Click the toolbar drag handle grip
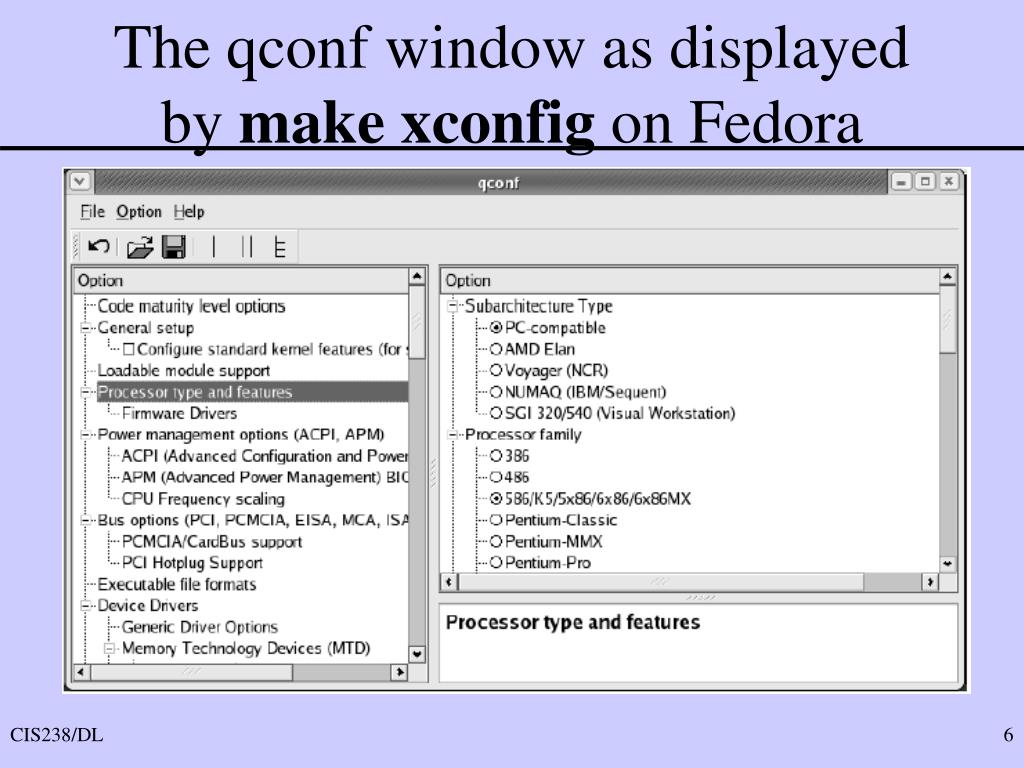The height and width of the screenshot is (768, 1024). tap(77, 247)
